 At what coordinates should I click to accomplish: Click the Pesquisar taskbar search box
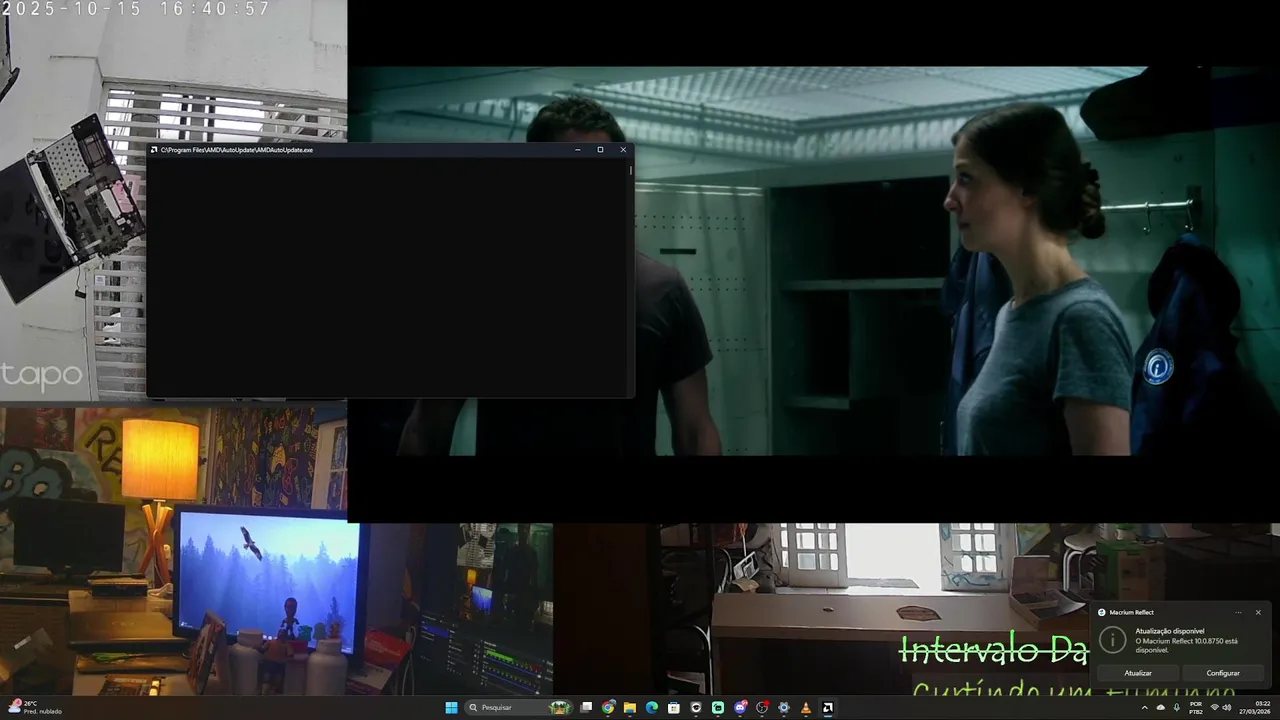(x=518, y=708)
